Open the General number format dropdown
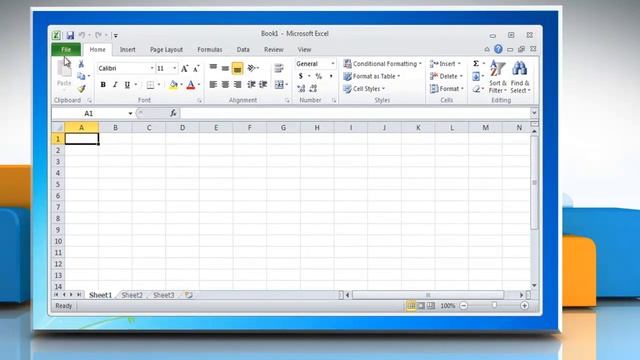This screenshot has width=640, height=360. coord(333,64)
